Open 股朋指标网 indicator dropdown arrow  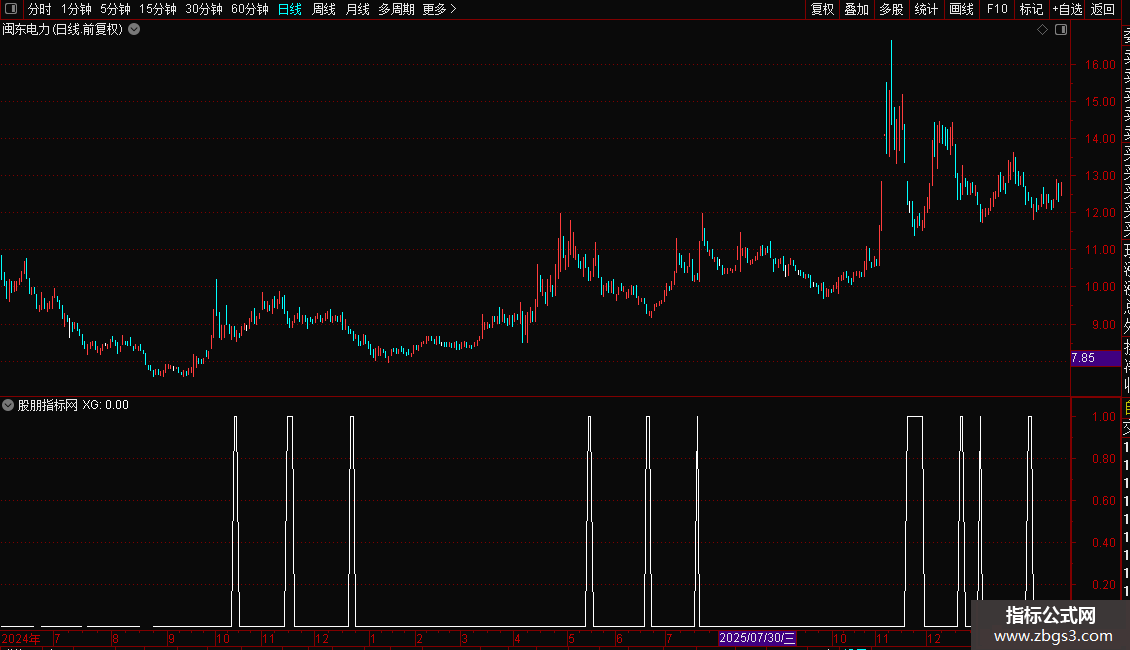(x=8, y=405)
